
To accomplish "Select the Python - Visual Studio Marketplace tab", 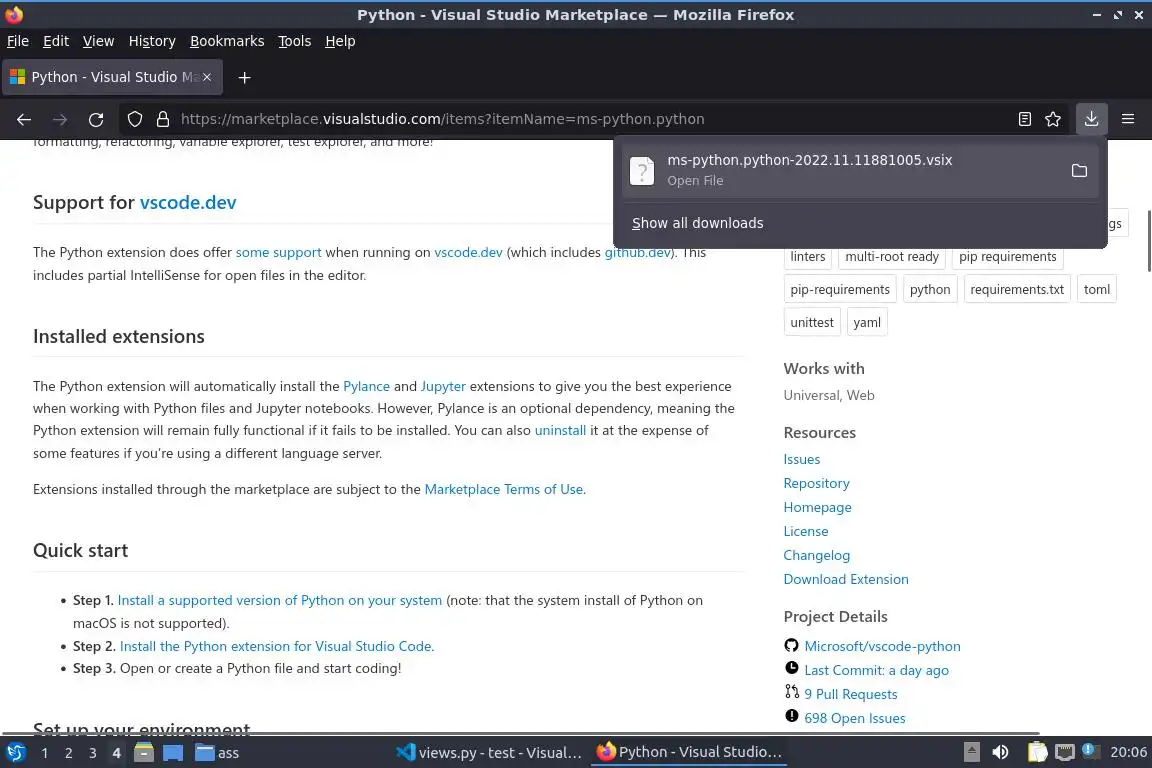I will click(x=112, y=77).
